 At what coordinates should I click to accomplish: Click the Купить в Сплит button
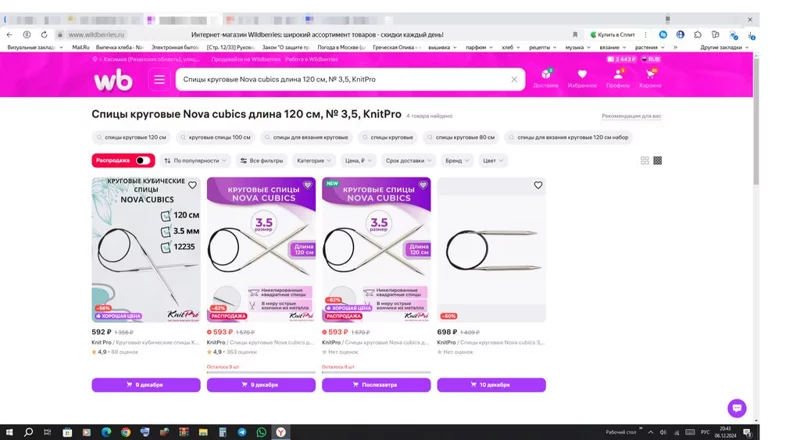click(x=612, y=35)
